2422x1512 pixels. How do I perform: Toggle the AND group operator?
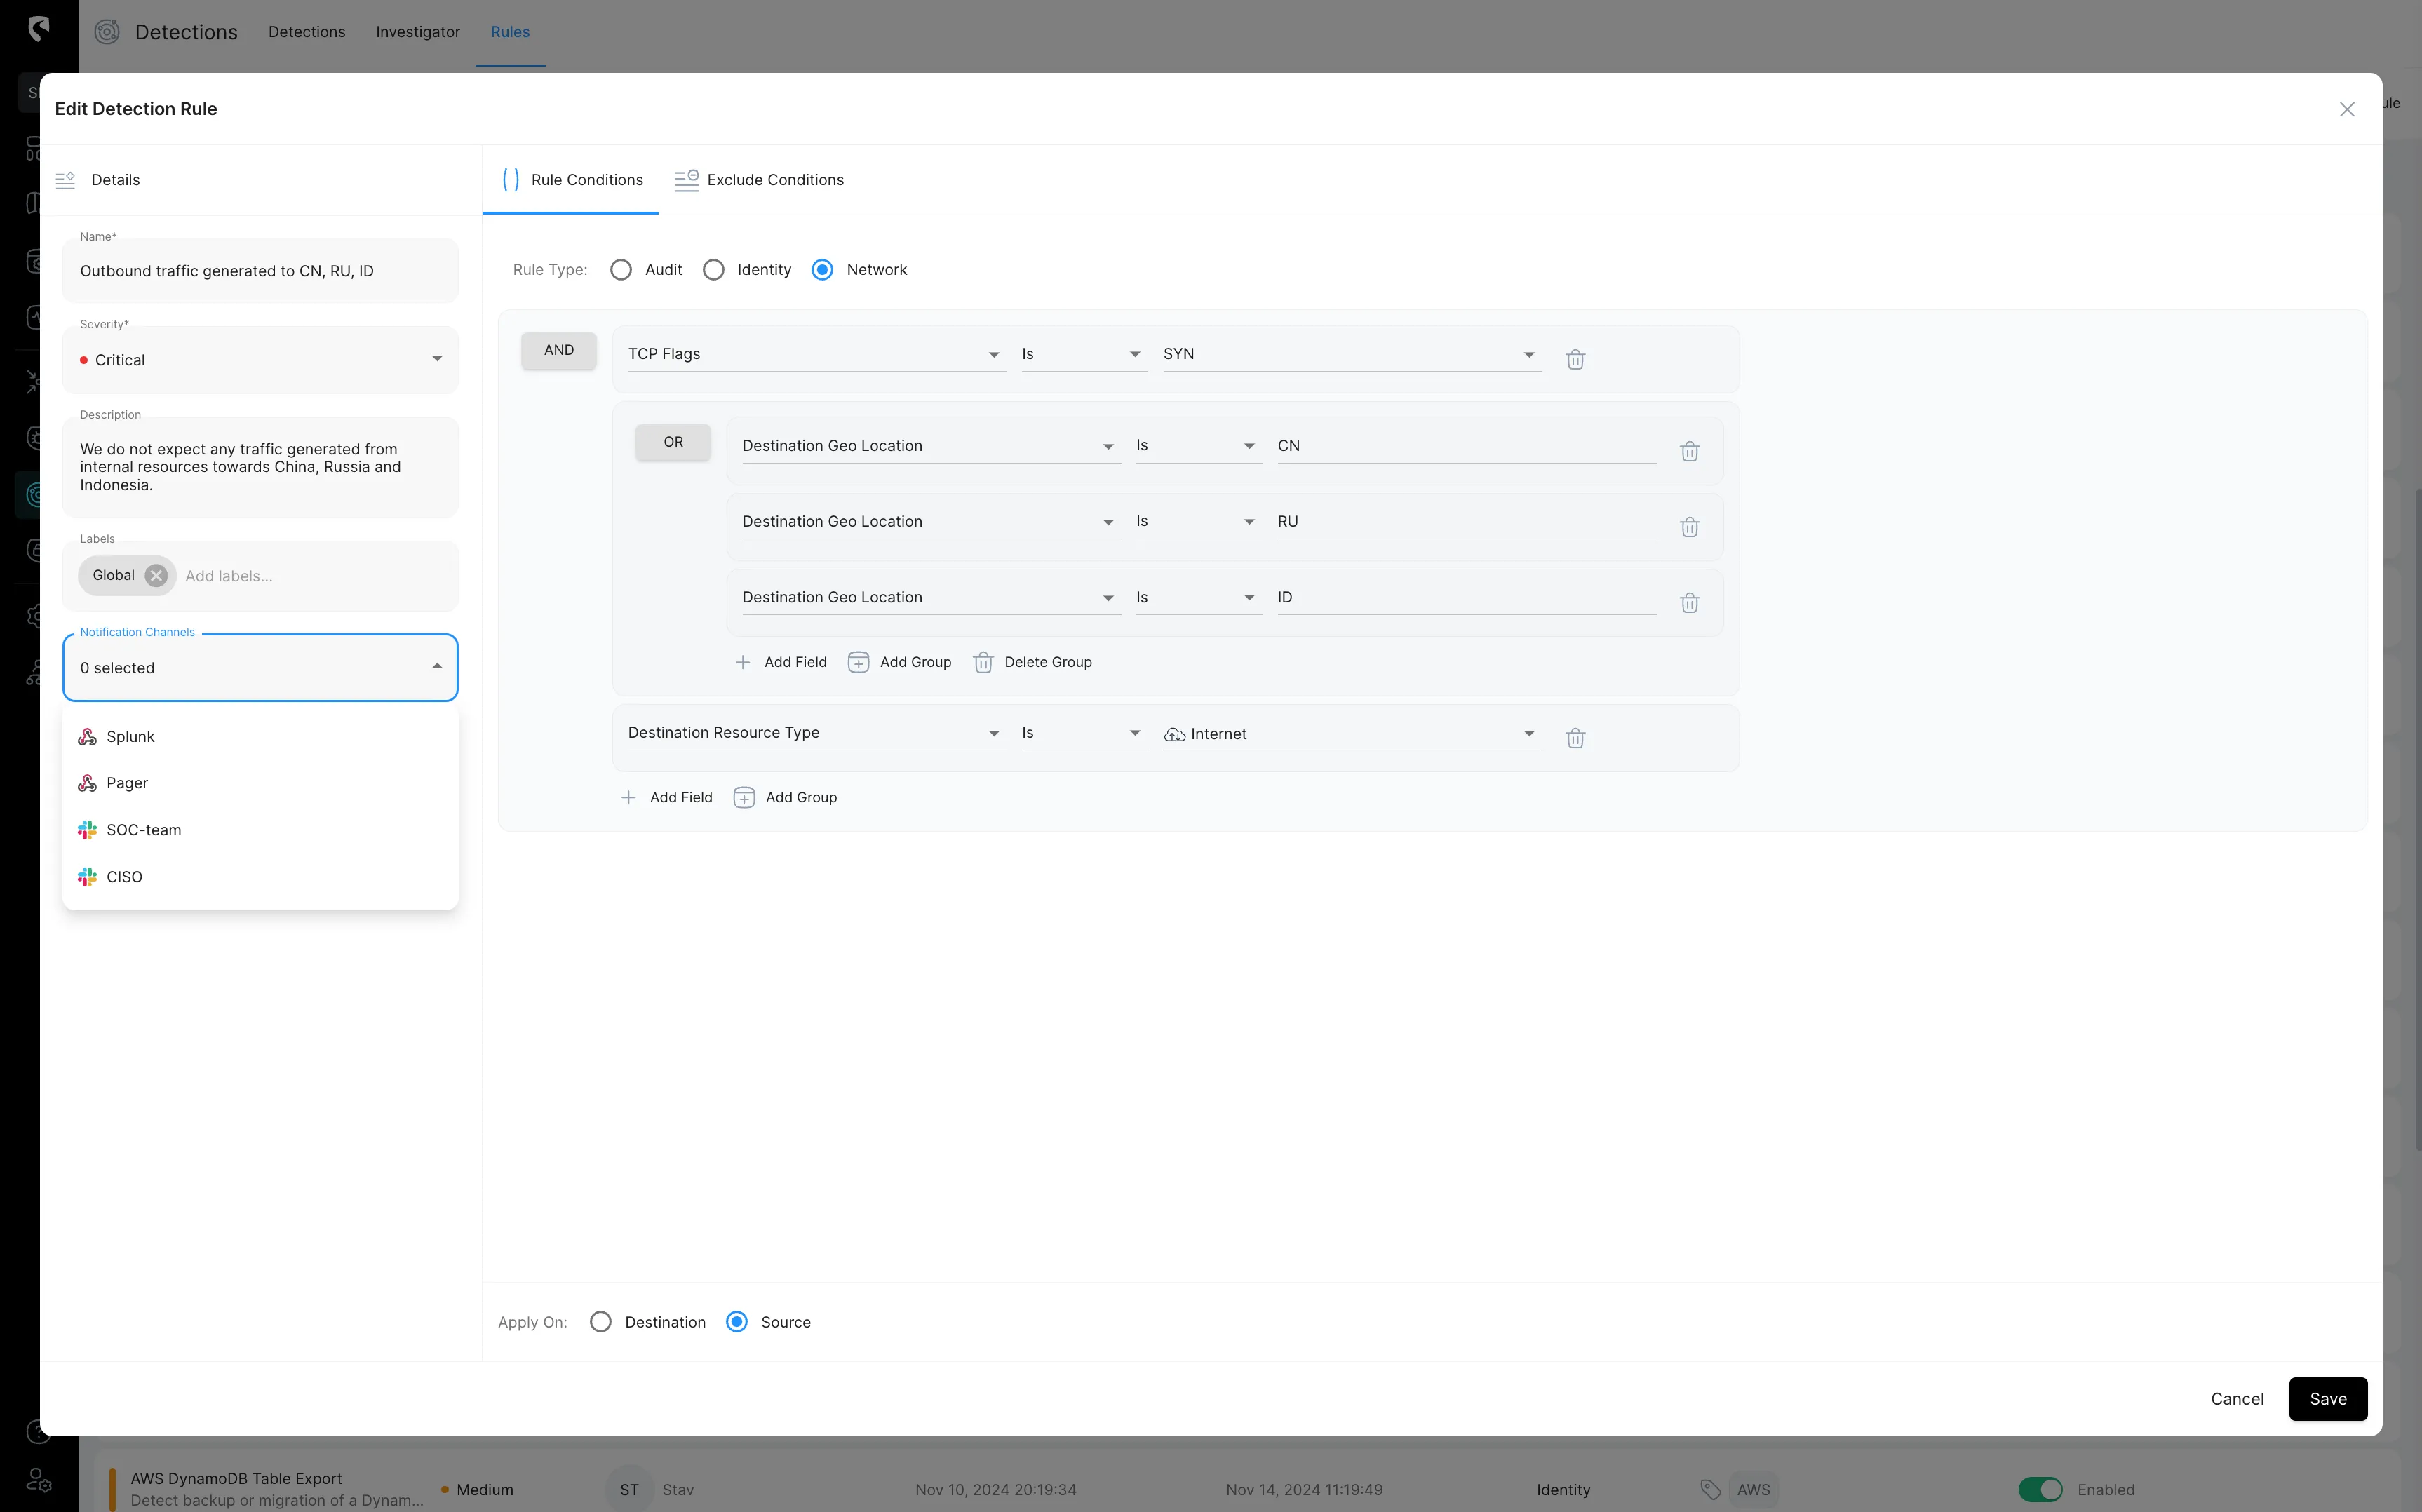pos(559,350)
